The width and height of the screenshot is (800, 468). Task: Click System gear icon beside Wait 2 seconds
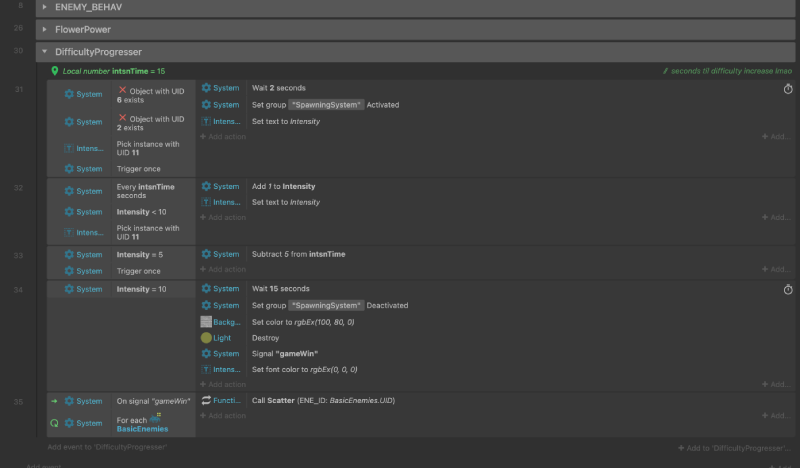[206, 88]
